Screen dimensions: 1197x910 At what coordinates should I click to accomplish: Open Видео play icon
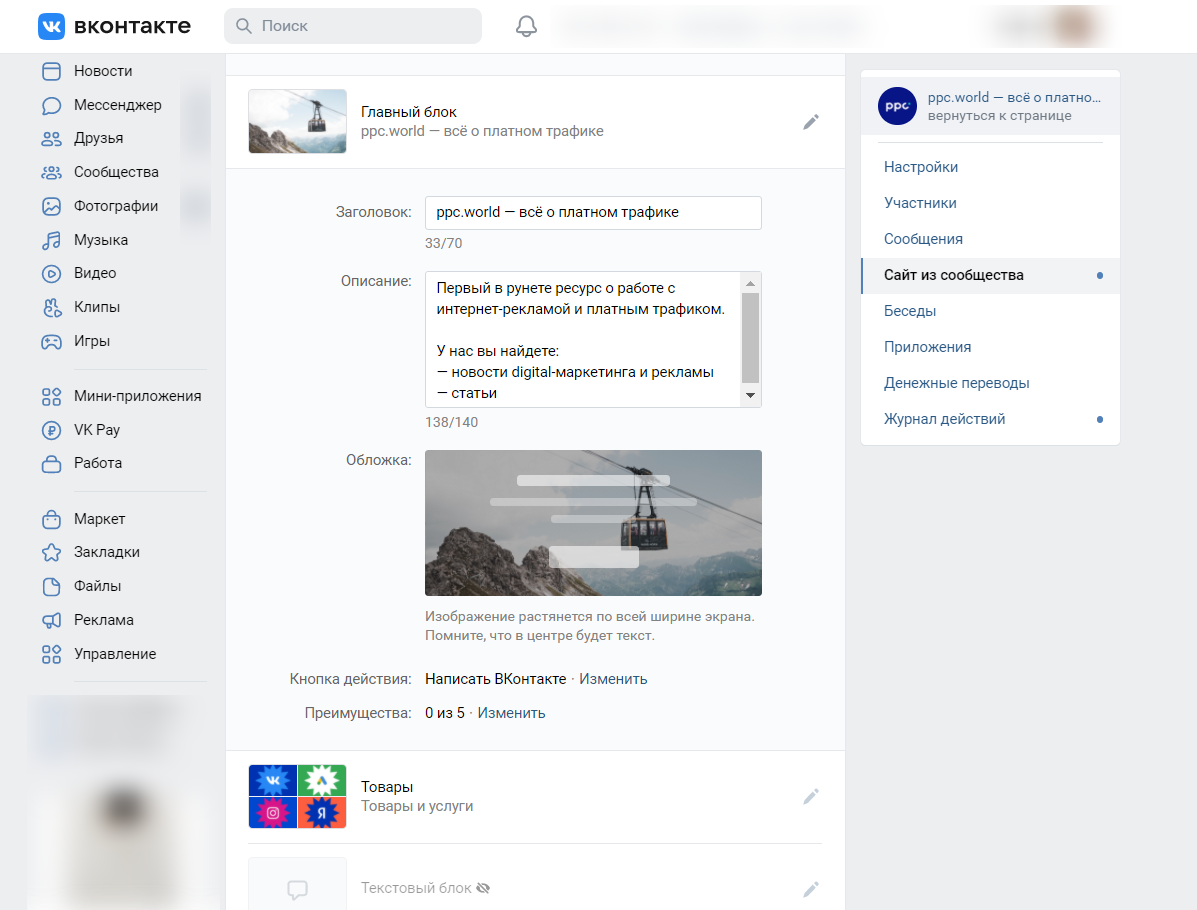pos(51,273)
